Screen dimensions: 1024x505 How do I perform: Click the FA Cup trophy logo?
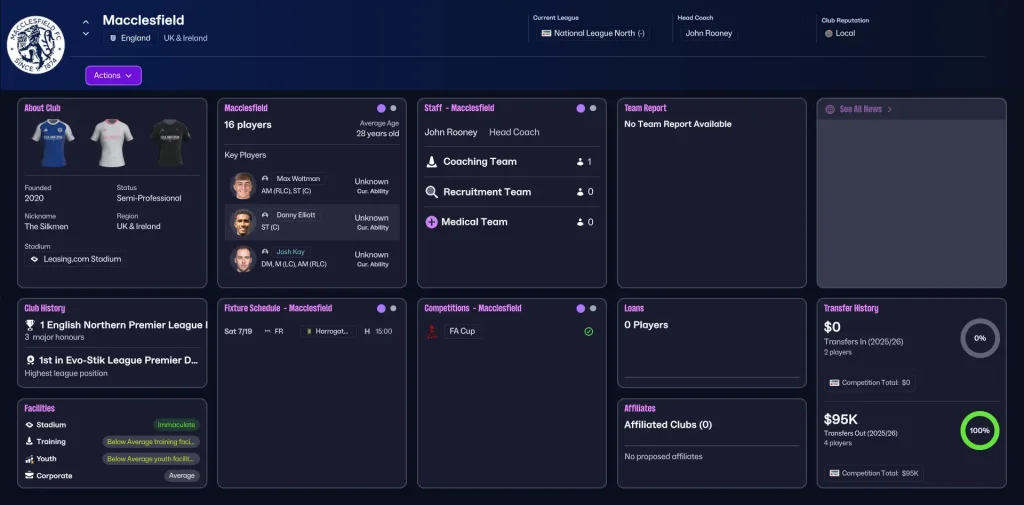[432, 332]
